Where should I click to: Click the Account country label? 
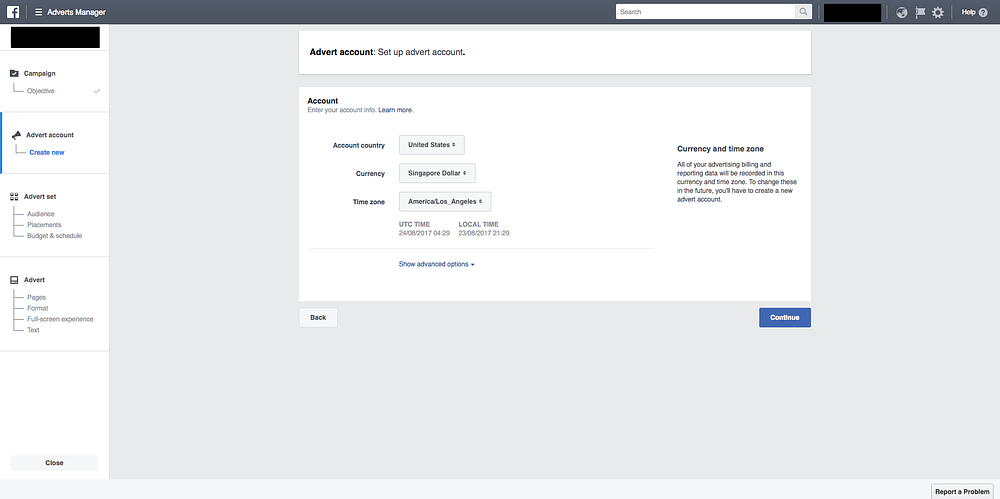pos(359,145)
